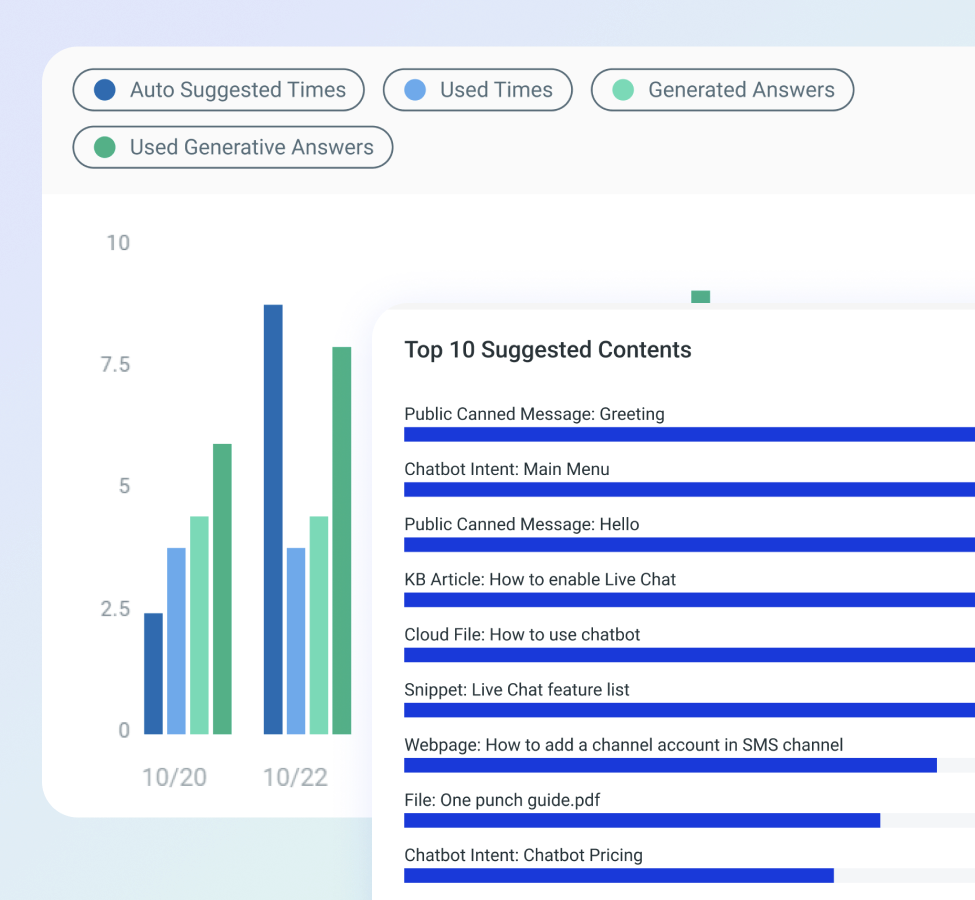Click 'Cloud File: How to use chatbot'
The width and height of the screenshot is (975, 900).
click(x=522, y=634)
